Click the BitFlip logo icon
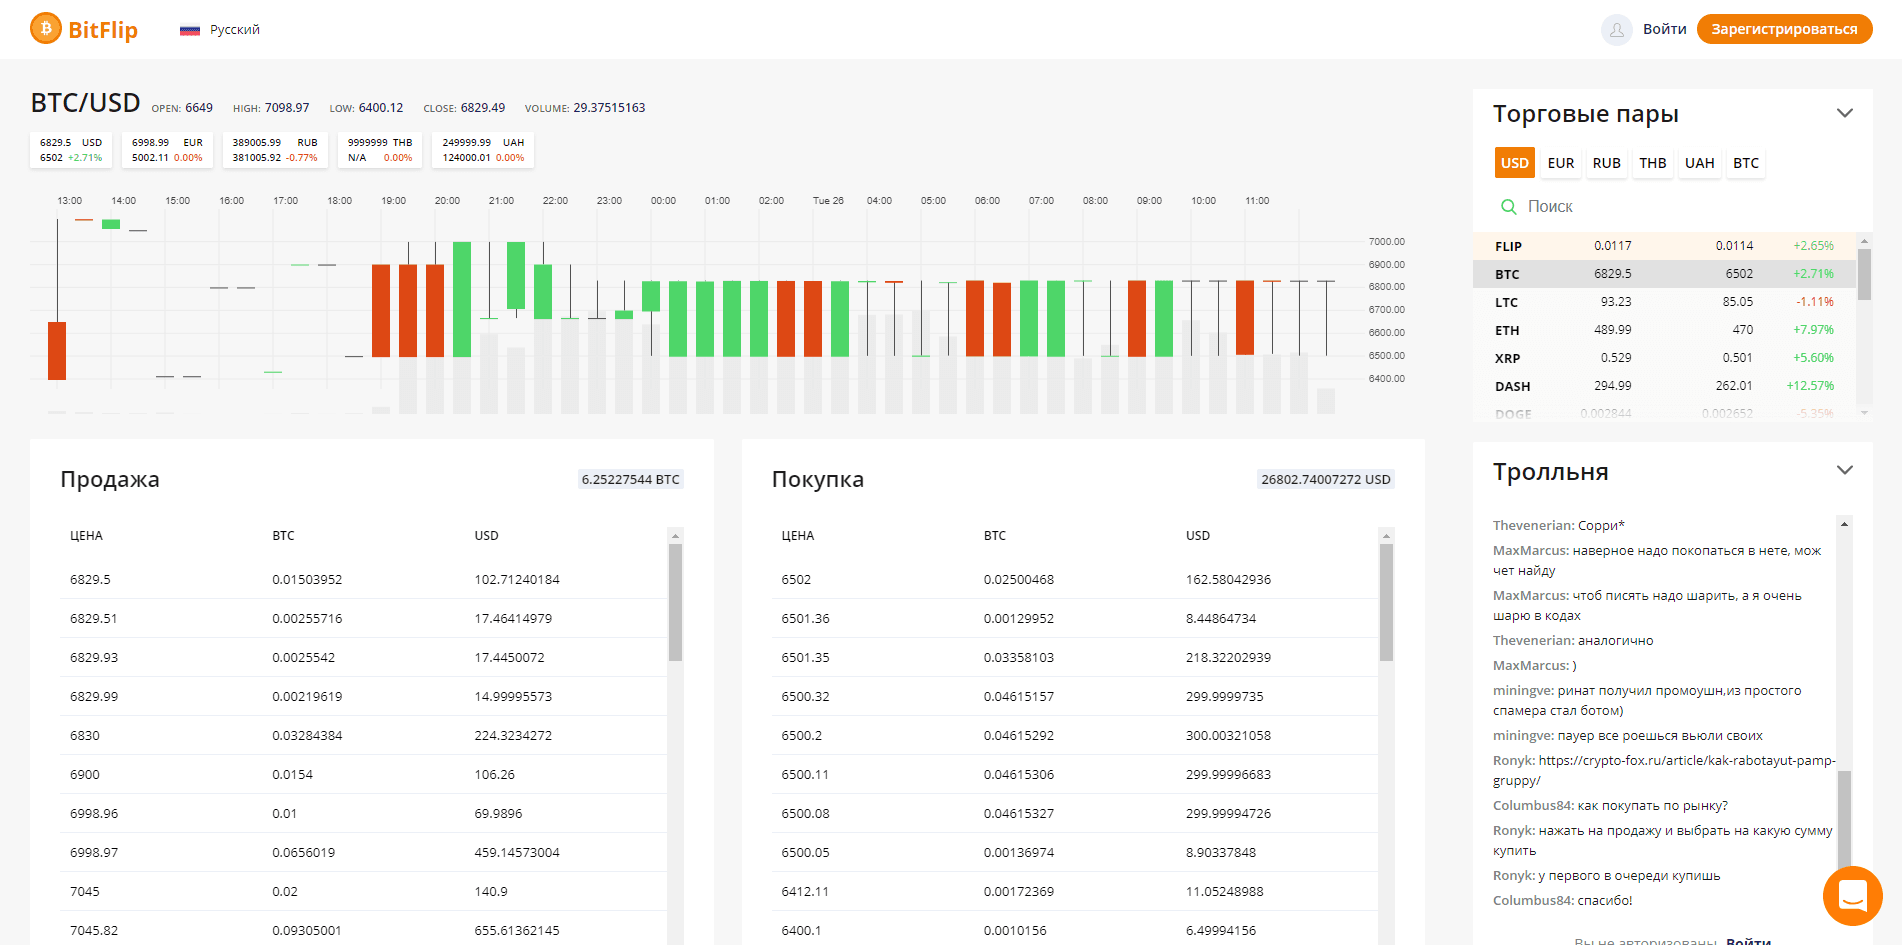 [x=46, y=29]
